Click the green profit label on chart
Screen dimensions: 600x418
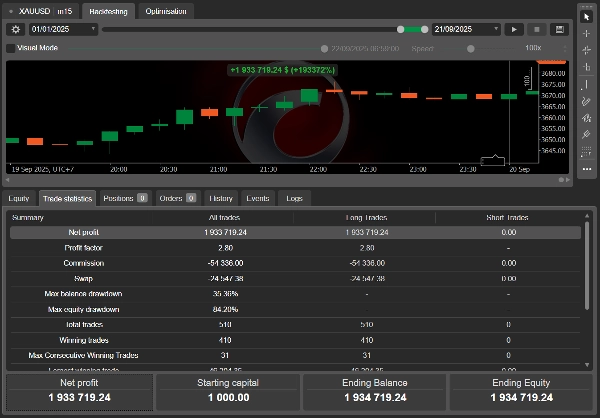[282, 70]
